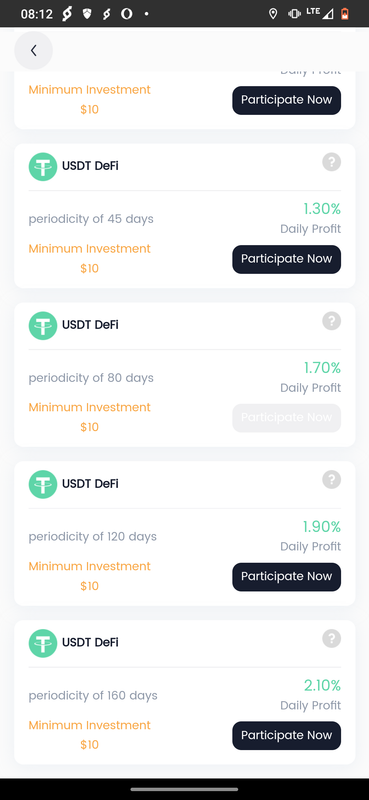Participate Now in the 45 days plan
369x800 pixels.
286,259
